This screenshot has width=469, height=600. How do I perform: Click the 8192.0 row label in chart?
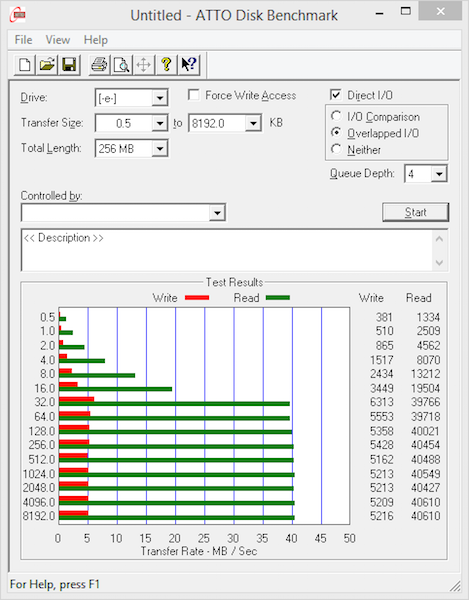point(39,516)
